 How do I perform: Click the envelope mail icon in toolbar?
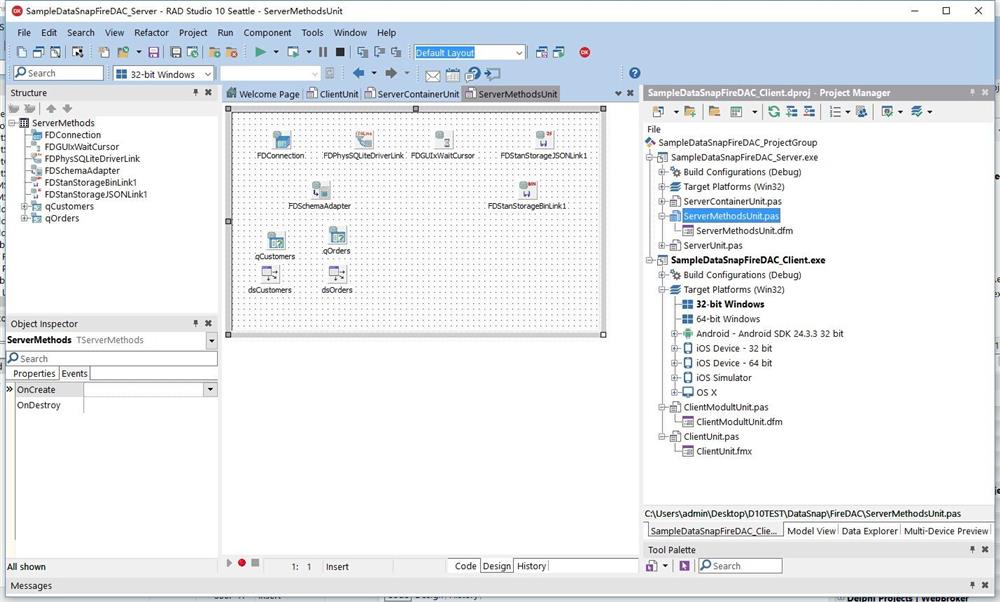(x=432, y=76)
